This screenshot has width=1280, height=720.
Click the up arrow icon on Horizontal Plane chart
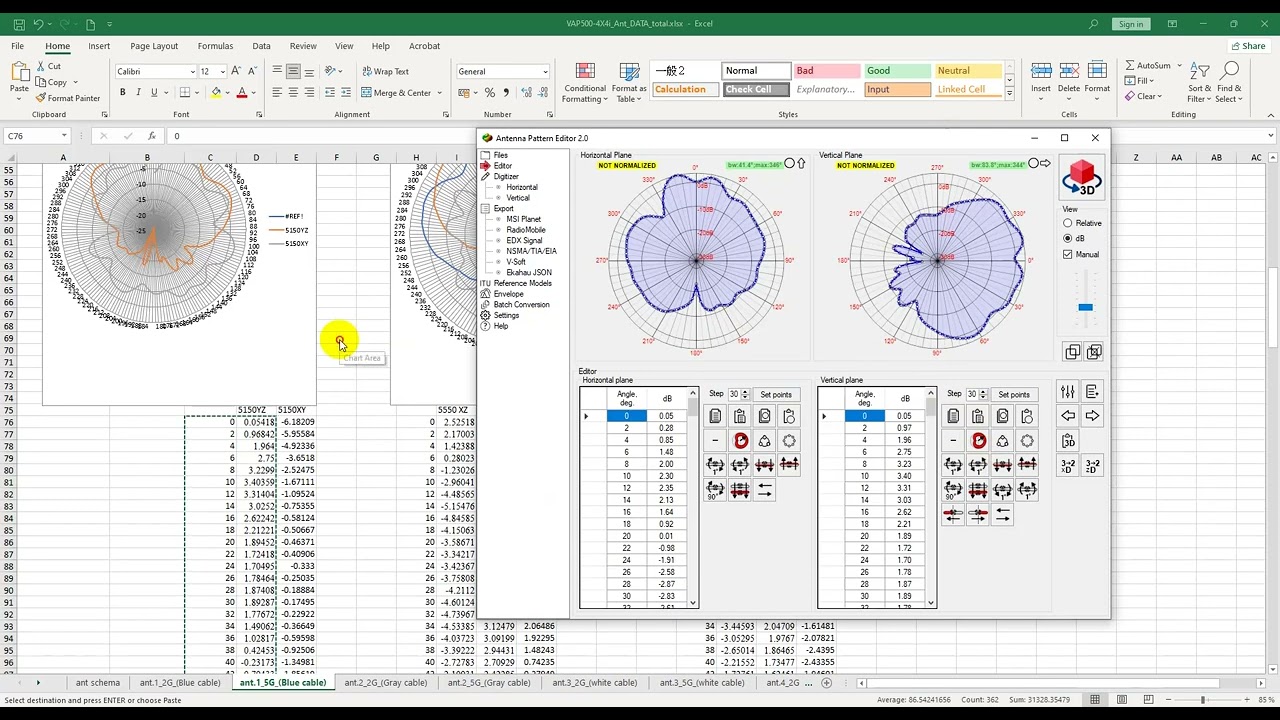tap(801, 163)
